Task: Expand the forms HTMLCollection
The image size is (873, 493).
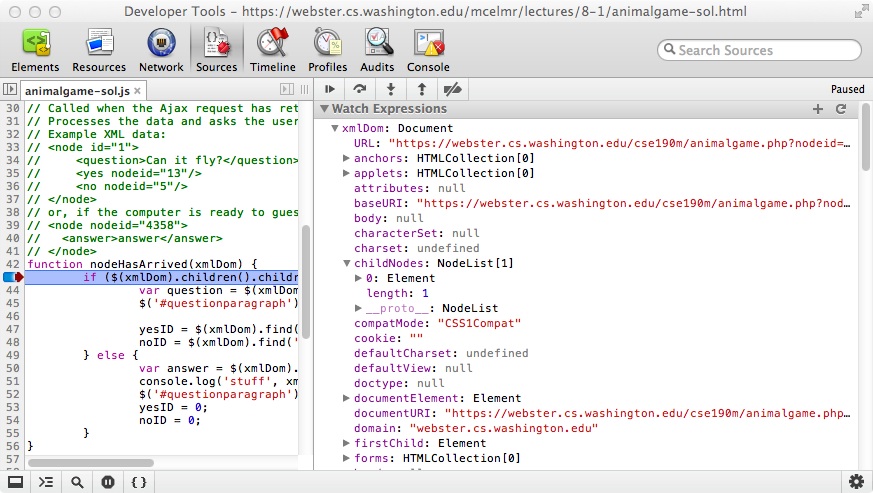Action: click(x=346, y=458)
